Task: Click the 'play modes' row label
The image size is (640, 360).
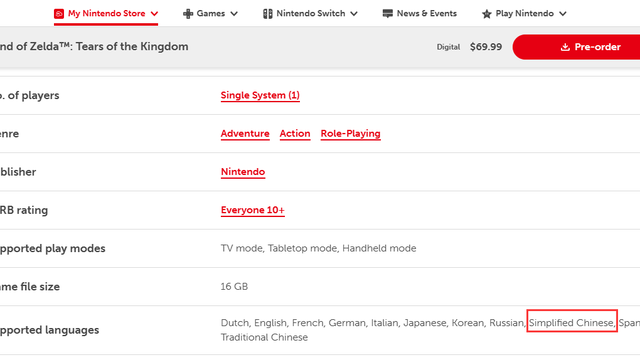Action: pyautogui.click(x=76, y=248)
